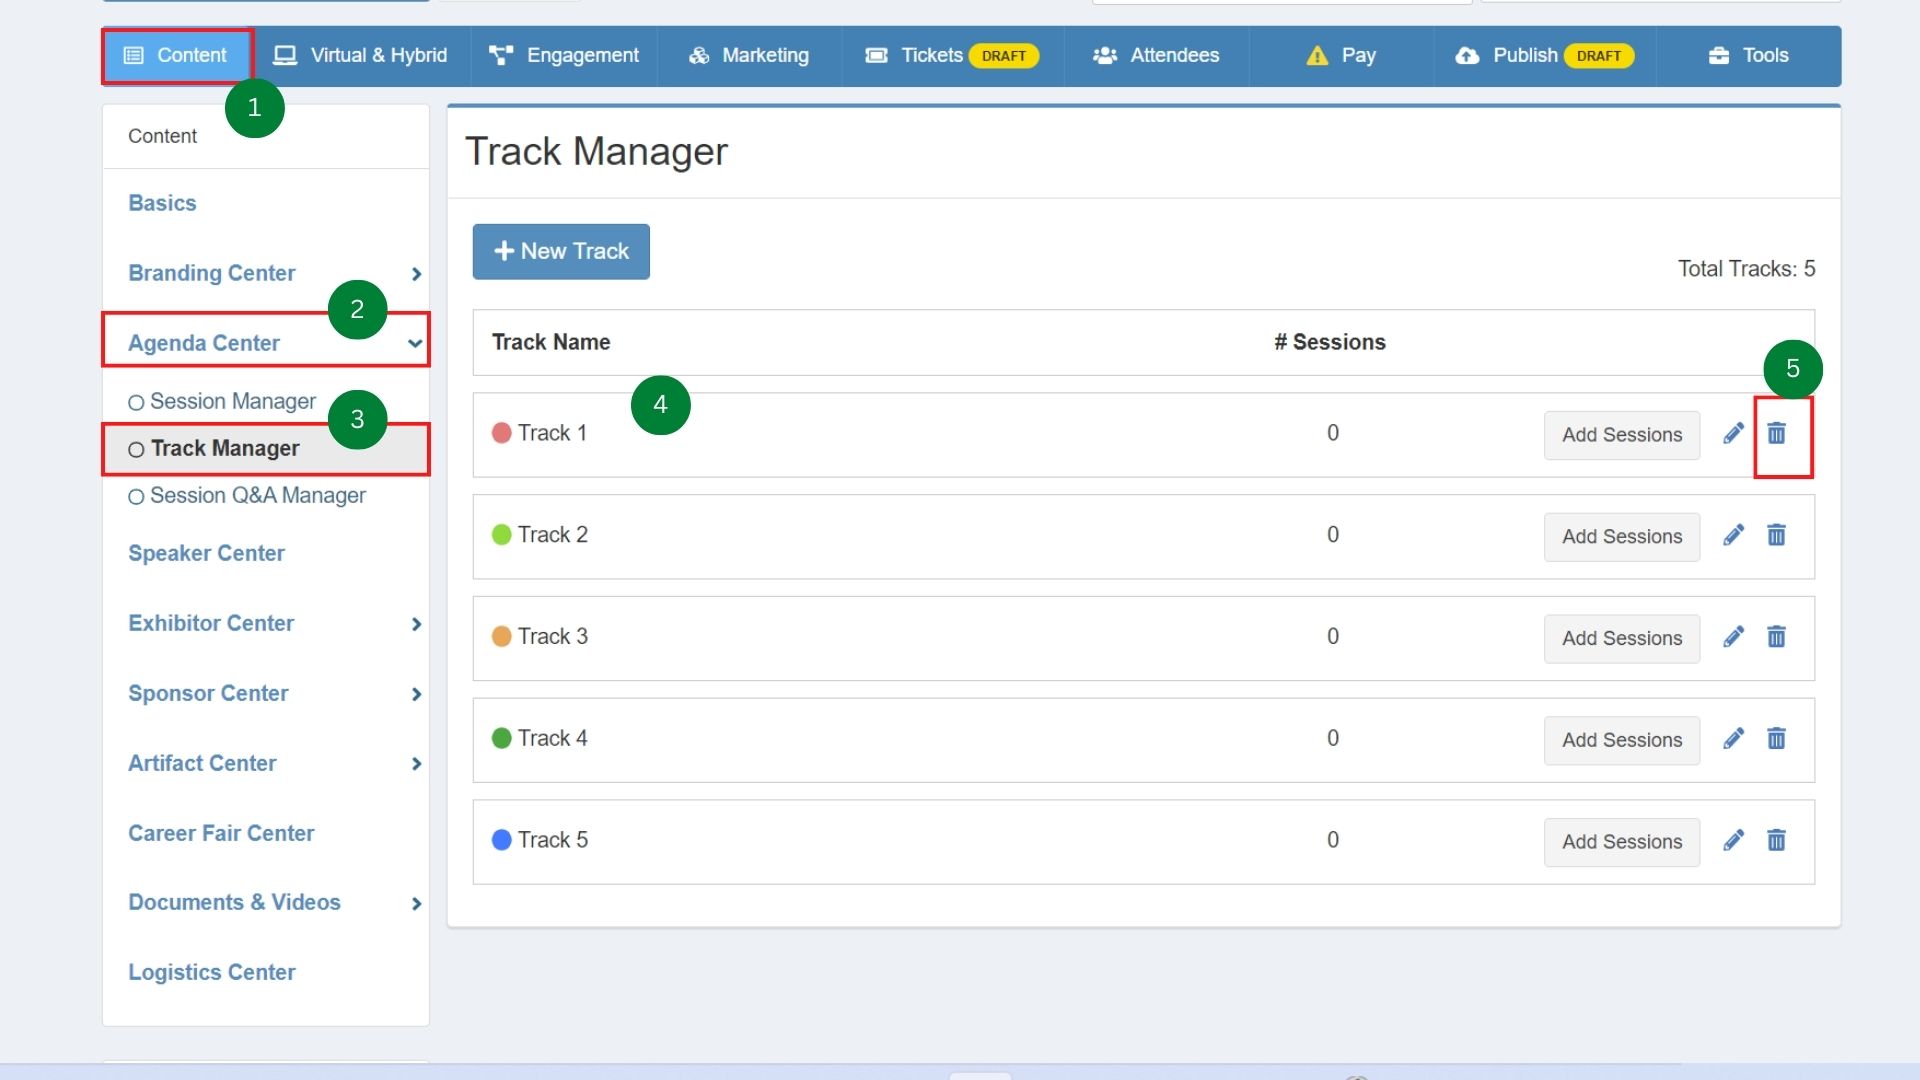Click the pencil icon for Track 1
The height and width of the screenshot is (1080, 1920).
pyautogui.click(x=1733, y=434)
